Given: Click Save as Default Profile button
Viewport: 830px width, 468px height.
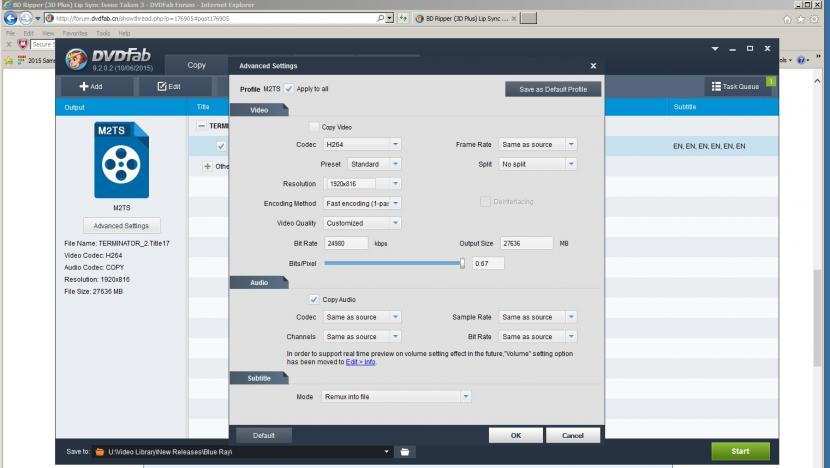Looking at the screenshot, I should coord(553,89).
